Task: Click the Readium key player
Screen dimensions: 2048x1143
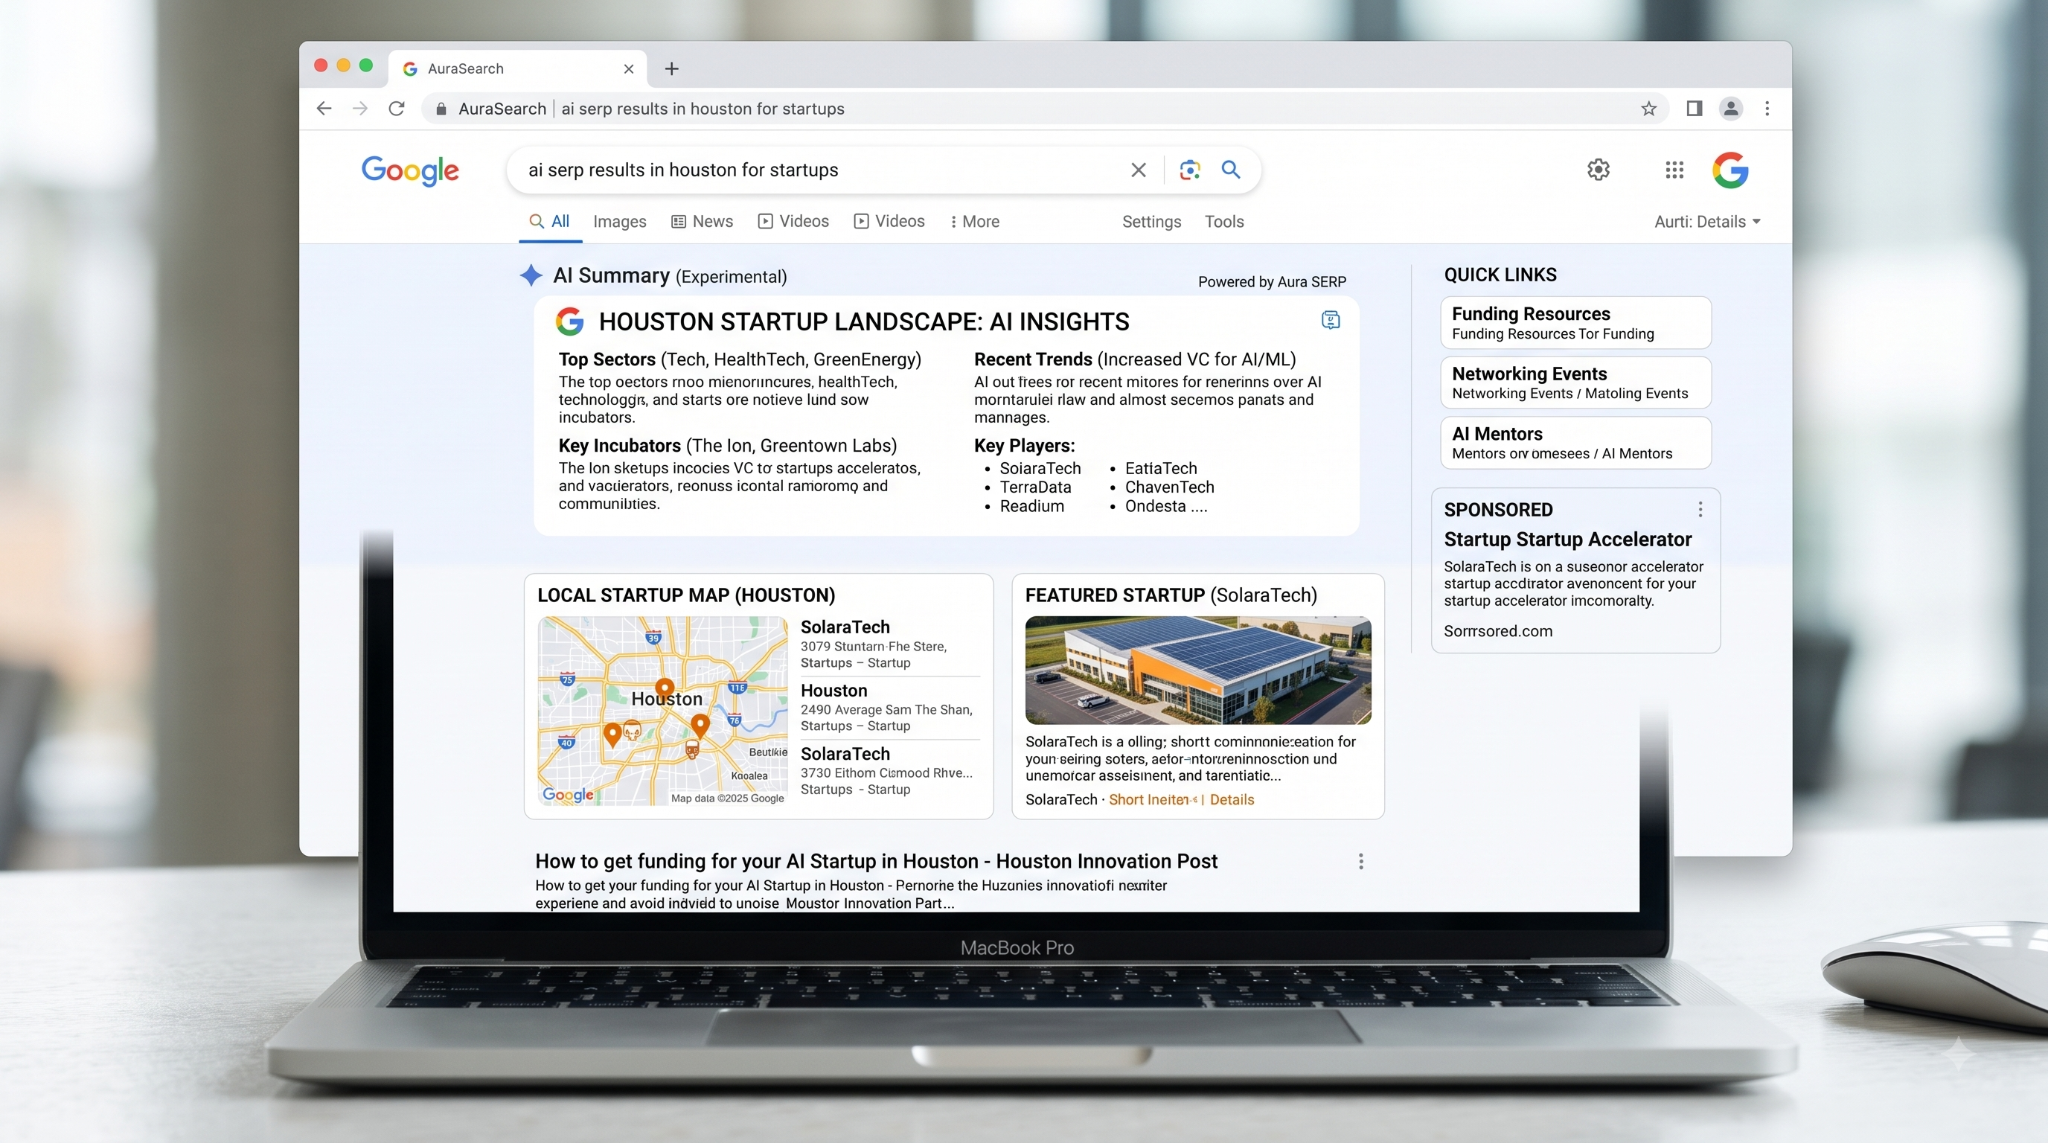Action: 1032,506
